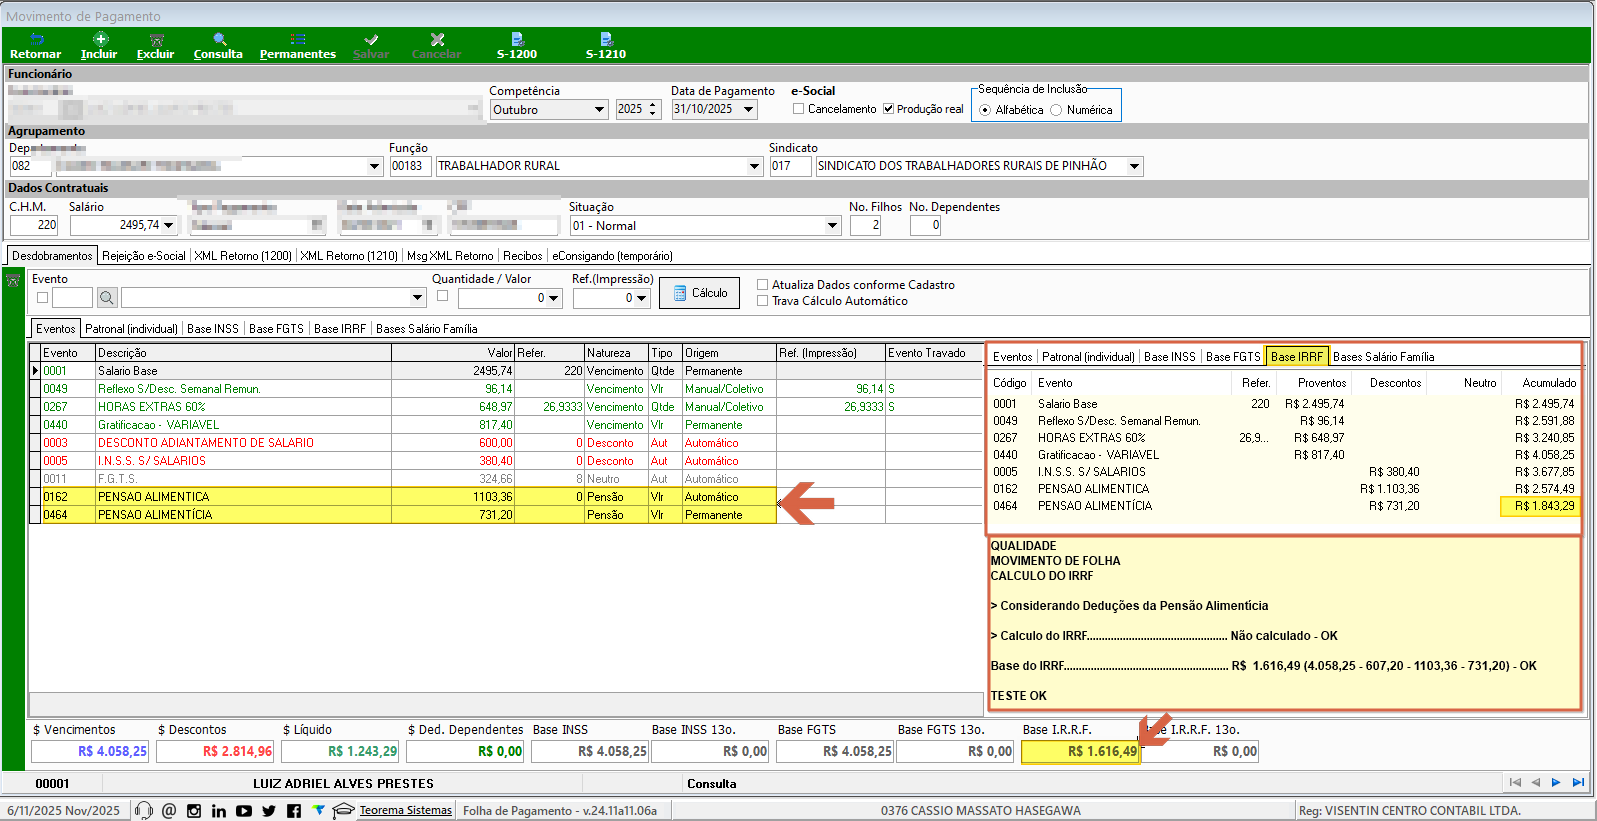Go to the next record navigation arrow
This screenshot has width=1597, height=821.
point(1556,783)
